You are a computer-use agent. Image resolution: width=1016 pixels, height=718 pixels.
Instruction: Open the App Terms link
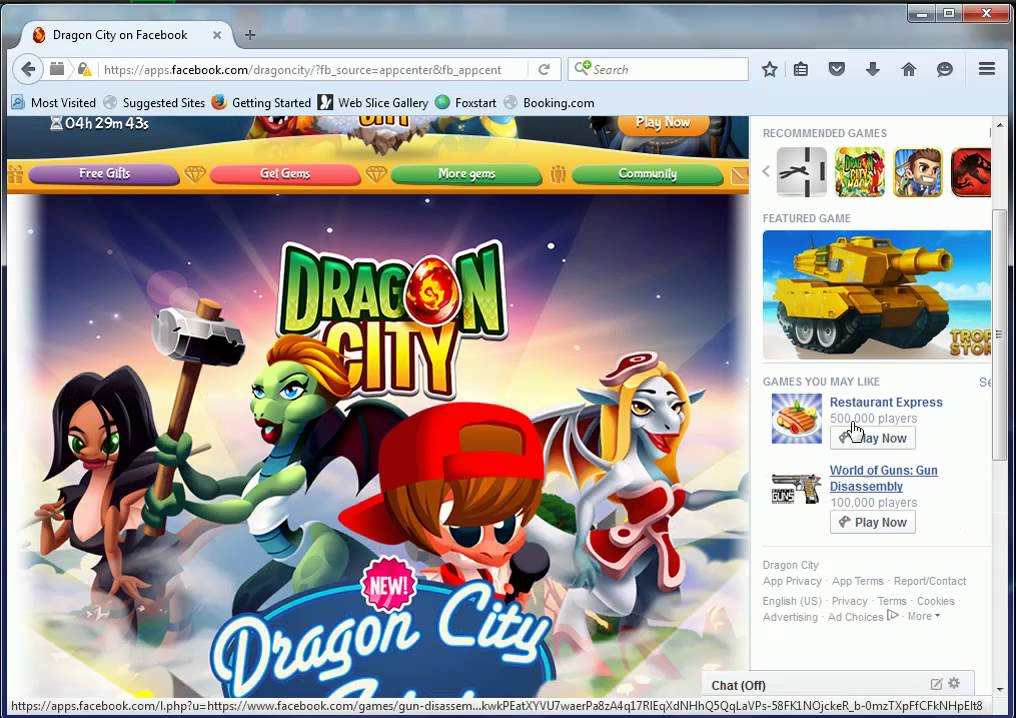[857, 581]
